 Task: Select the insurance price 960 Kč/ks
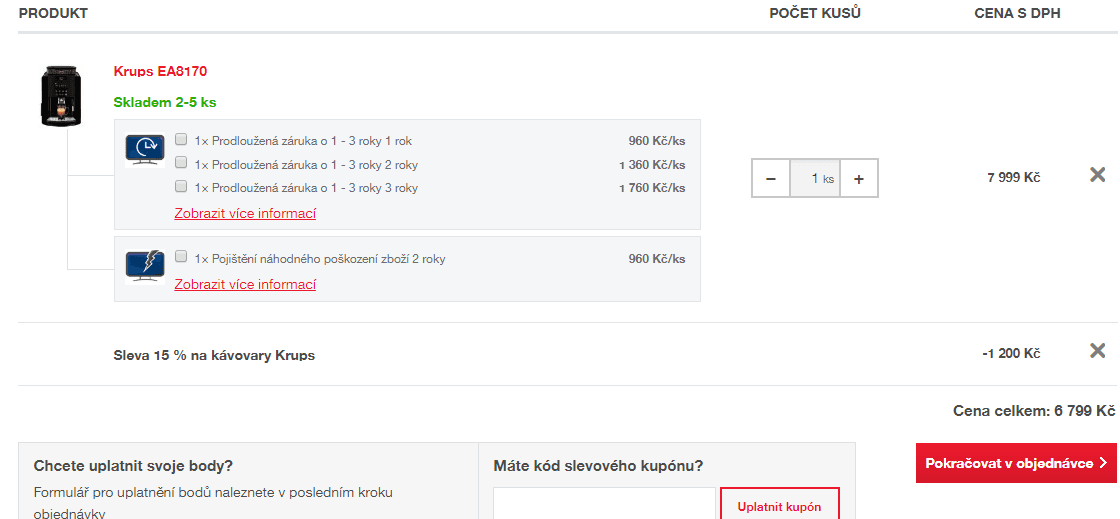click(656, 258)
